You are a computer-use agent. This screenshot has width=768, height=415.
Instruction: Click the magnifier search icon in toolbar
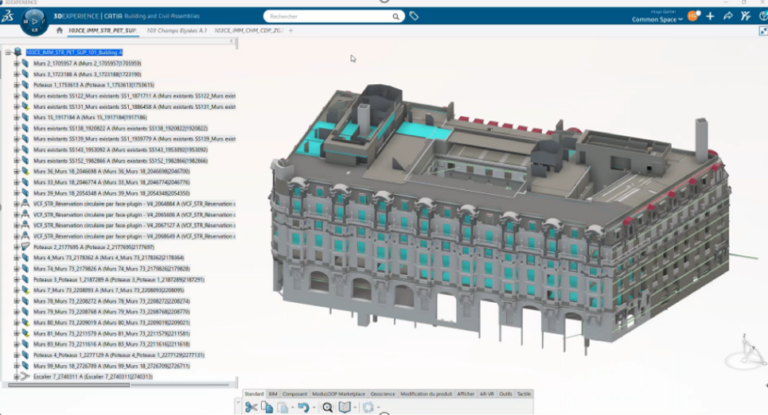coord(328,407)
